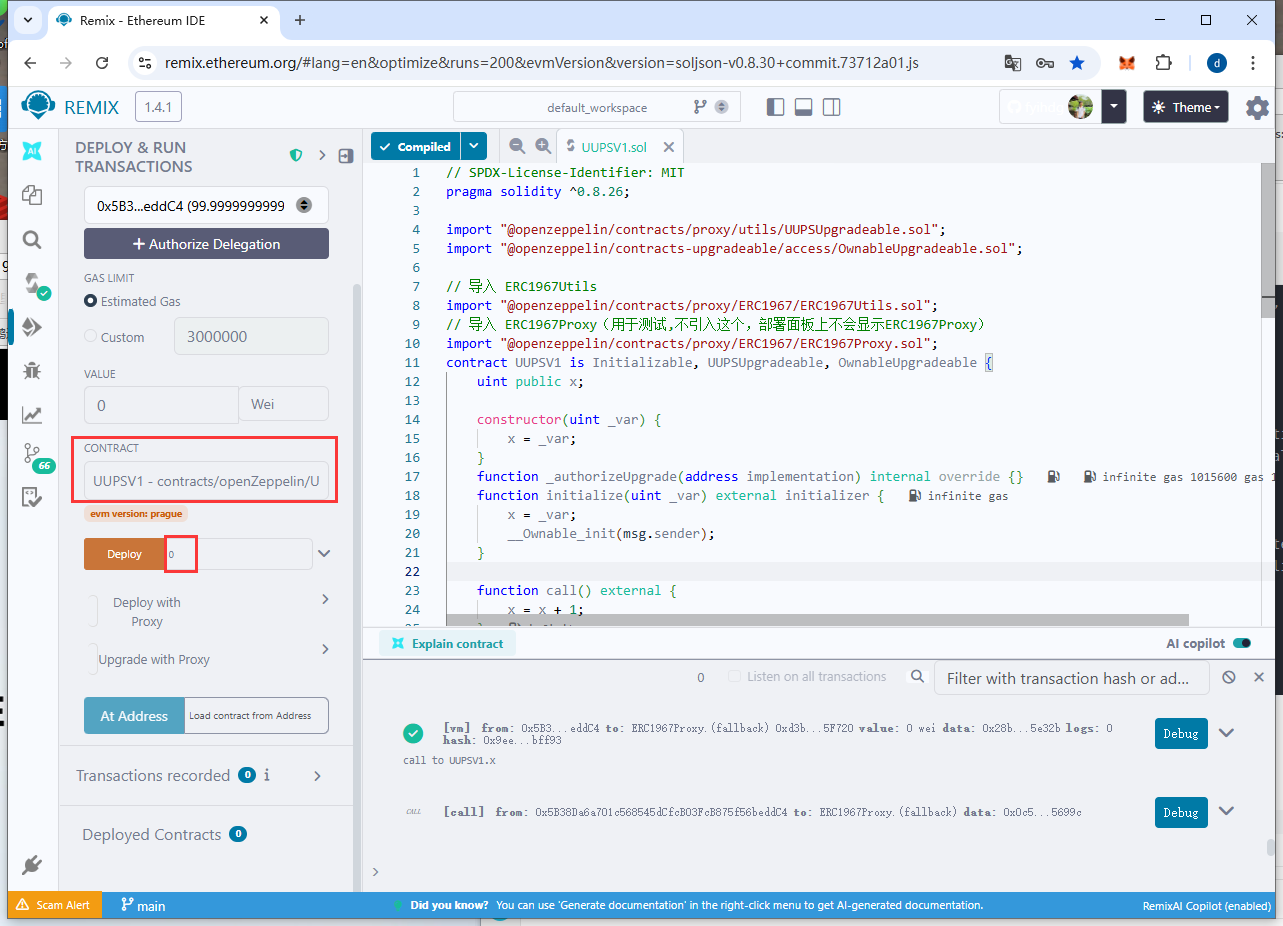The image size is (1283, 926).
Task: Expand the Transactions recorded section
Action: pyautogui.click(x=318, y=776)
